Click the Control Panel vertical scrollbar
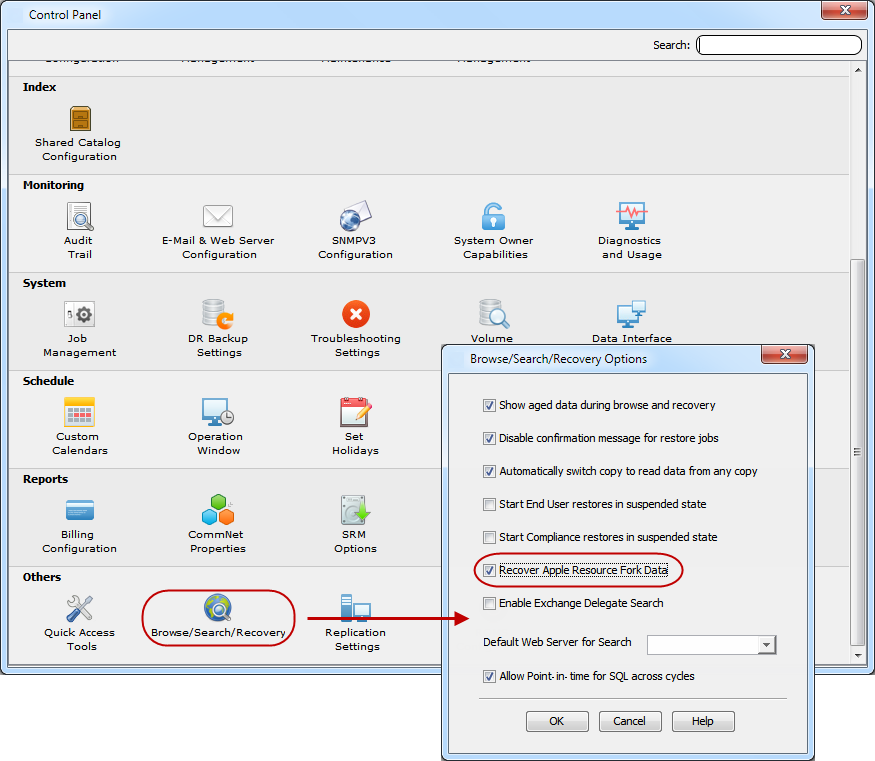 click(x=856, y=451)
